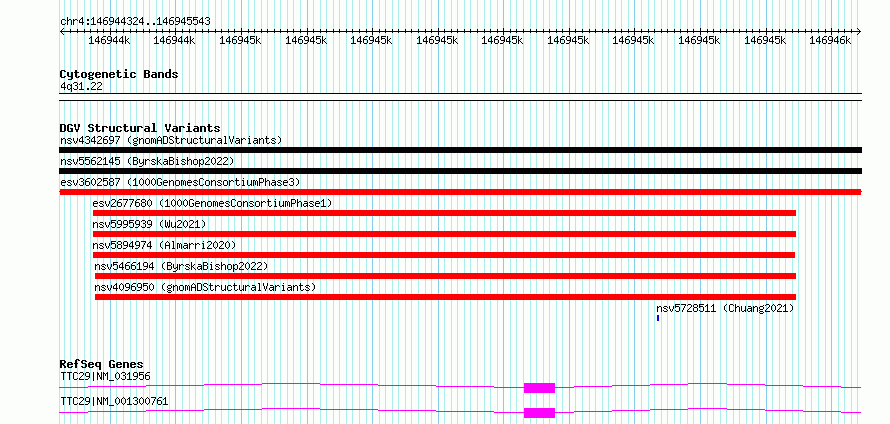Open the esv3602587 1000GenomesConsortiumPhase3 label
This screenshot has width=890, height=424.
[180, 182]
